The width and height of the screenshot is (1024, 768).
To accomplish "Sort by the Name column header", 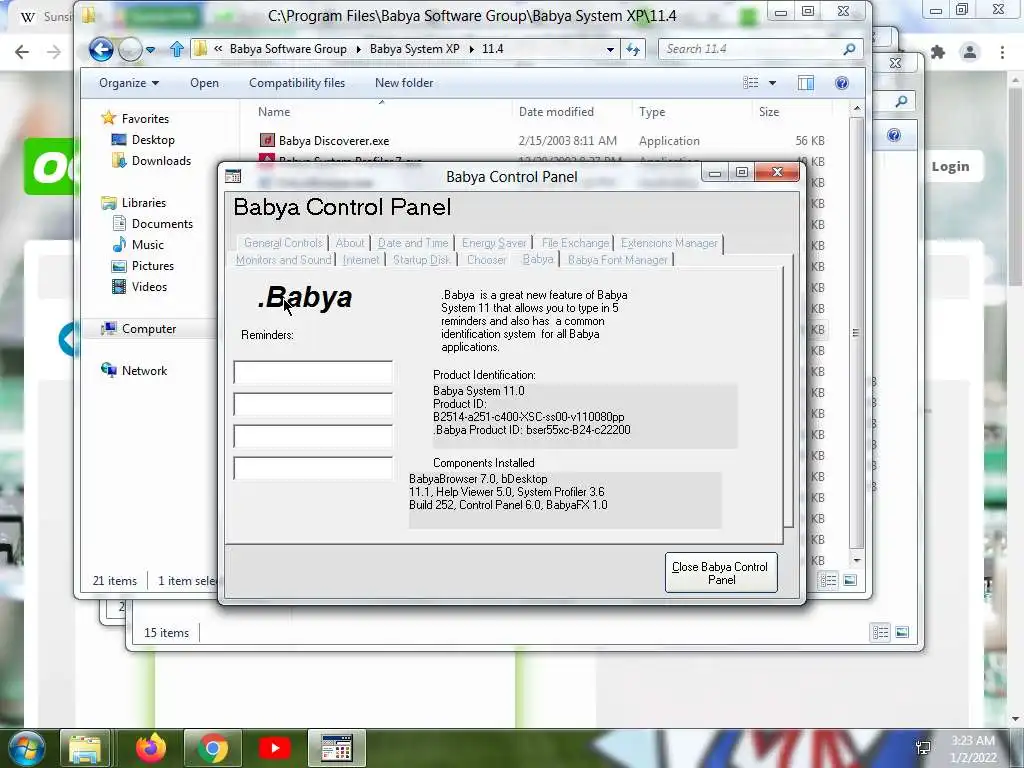I will (x=274, y=112).
